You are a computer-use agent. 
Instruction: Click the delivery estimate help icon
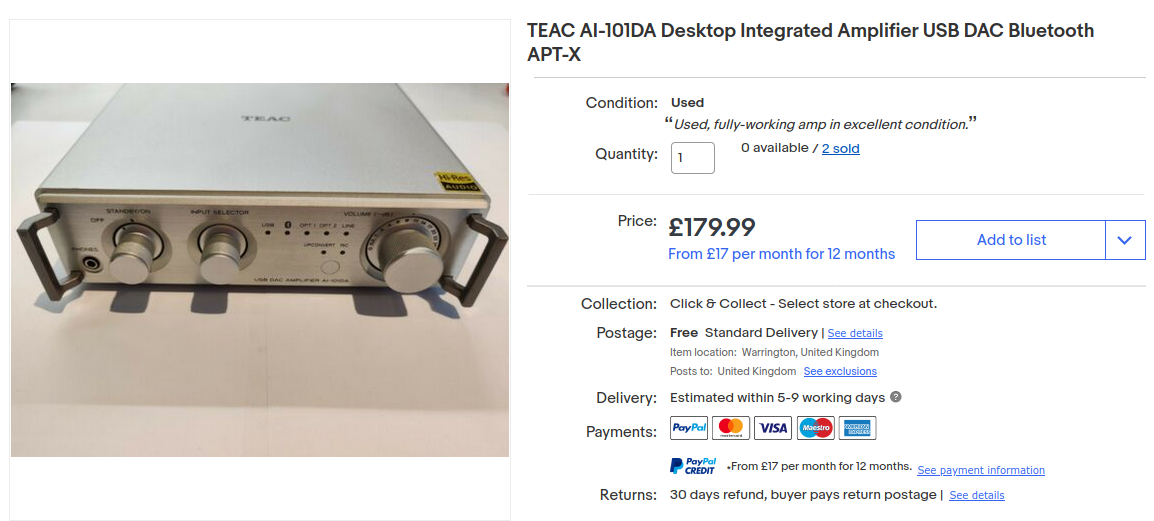click(x=896, y=397)
